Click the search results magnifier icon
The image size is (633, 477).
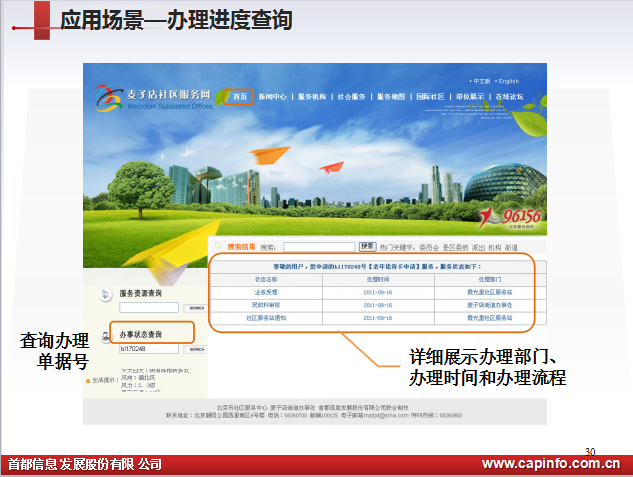pyautogui.click(x=219, y=245)
